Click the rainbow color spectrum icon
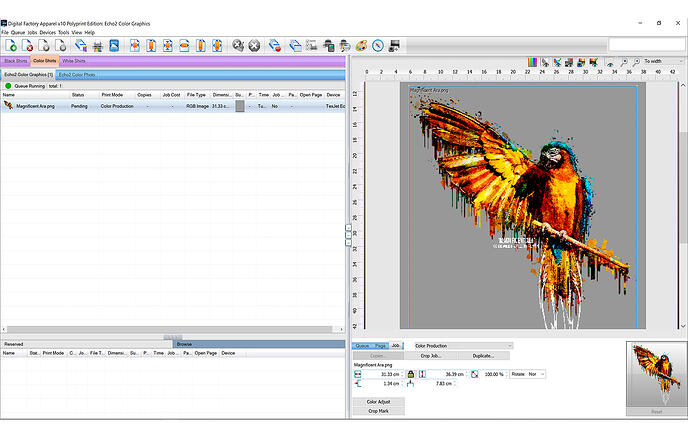The height and width of the screenshot is (442, 688). (x=532, y=62)
